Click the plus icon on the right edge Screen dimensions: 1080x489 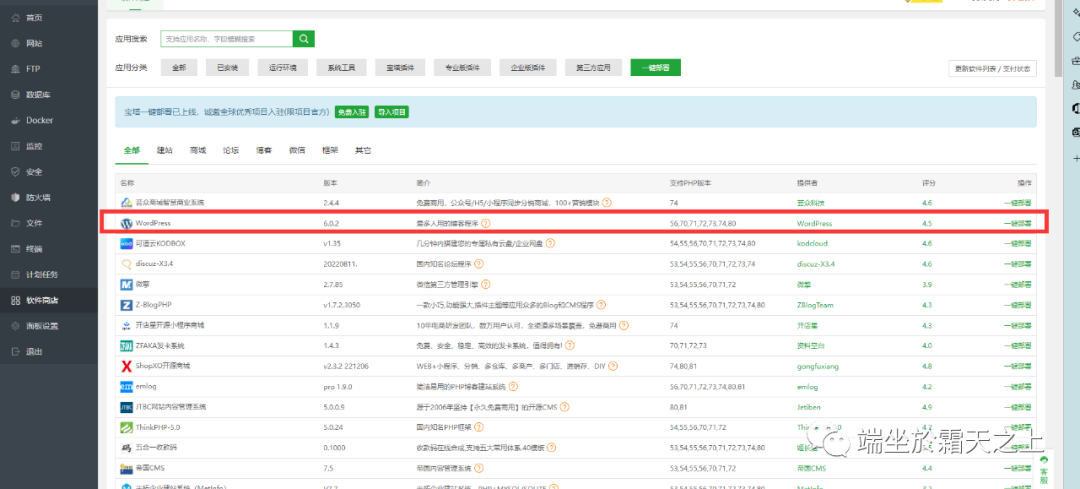[x=1074, y=158]
